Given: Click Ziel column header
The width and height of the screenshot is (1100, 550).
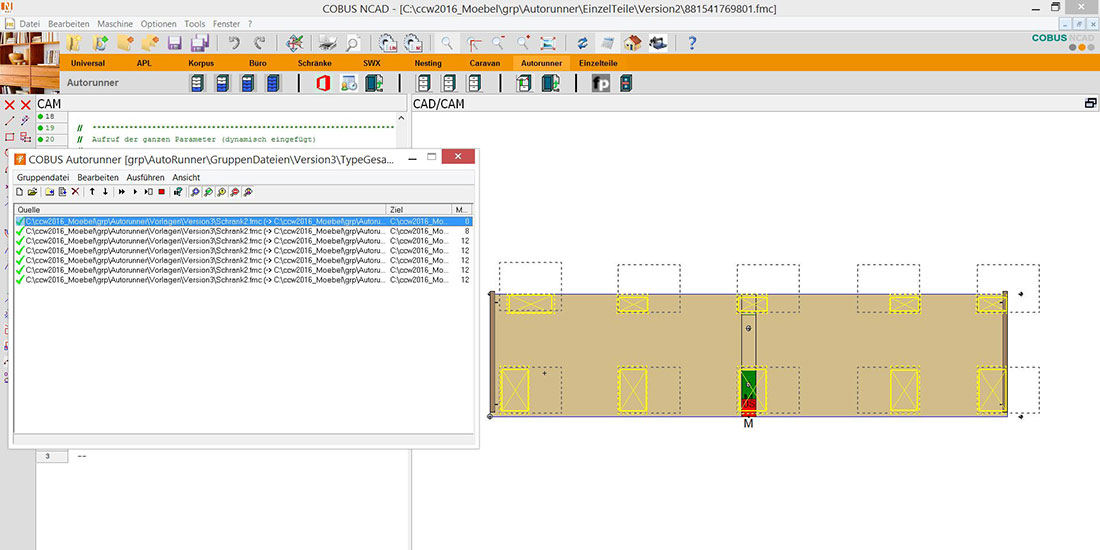Looking at the screenshot, I should pyautogui.click(x=420, y=210).
